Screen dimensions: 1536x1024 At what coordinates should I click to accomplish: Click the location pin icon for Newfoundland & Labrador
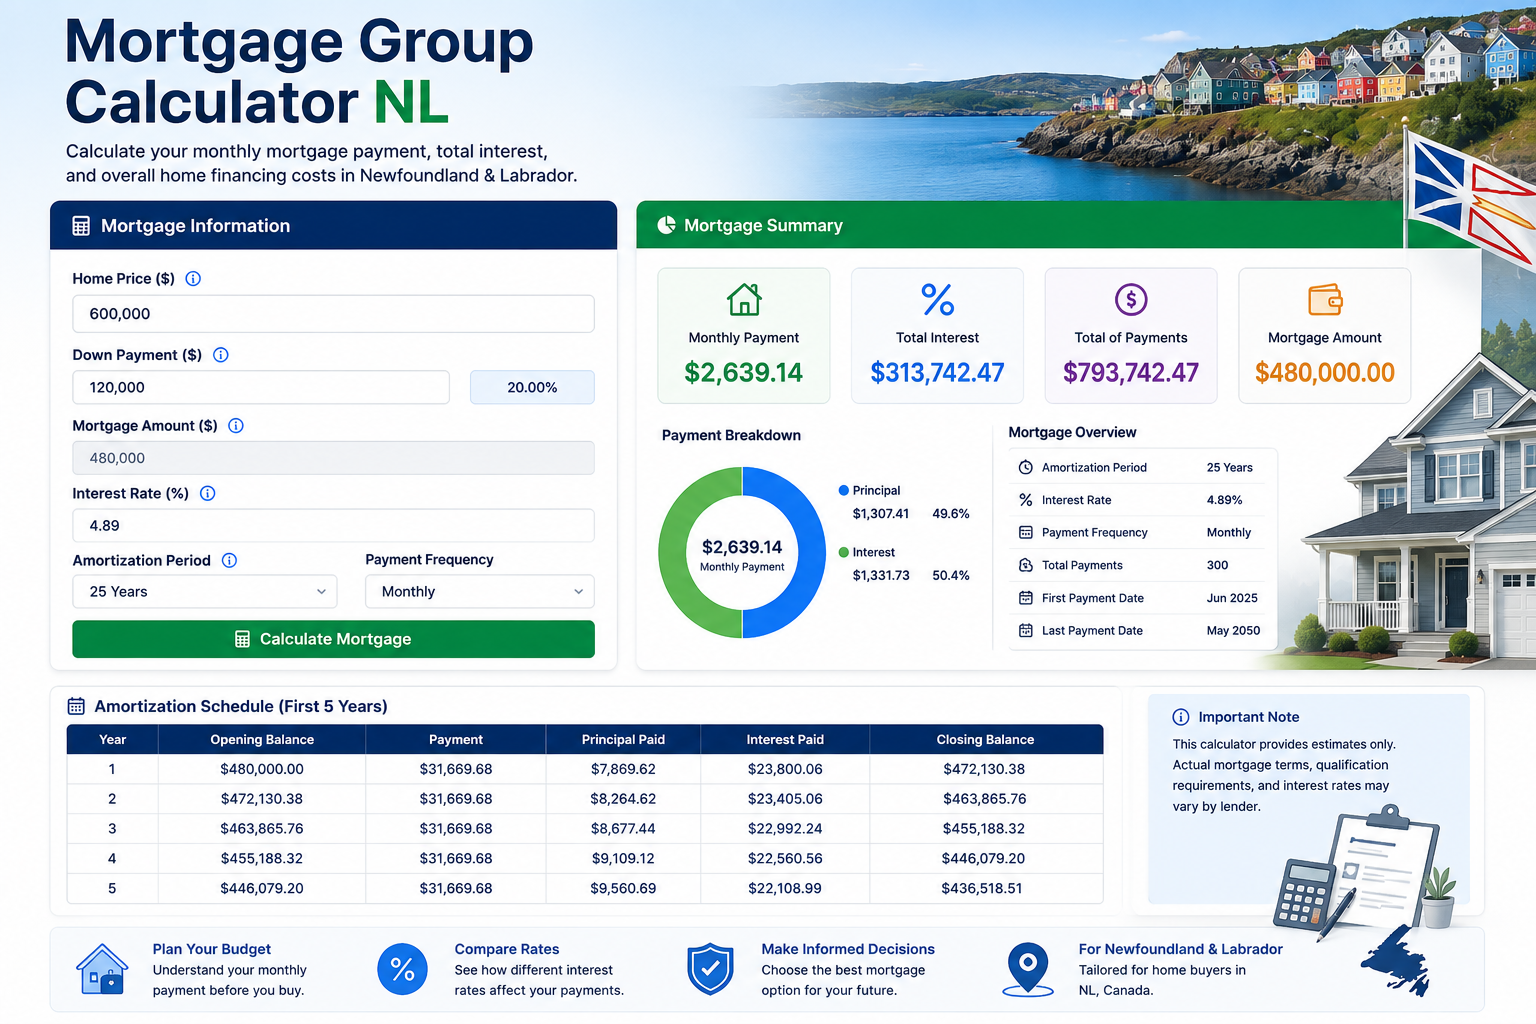[x=1028, y=969]
